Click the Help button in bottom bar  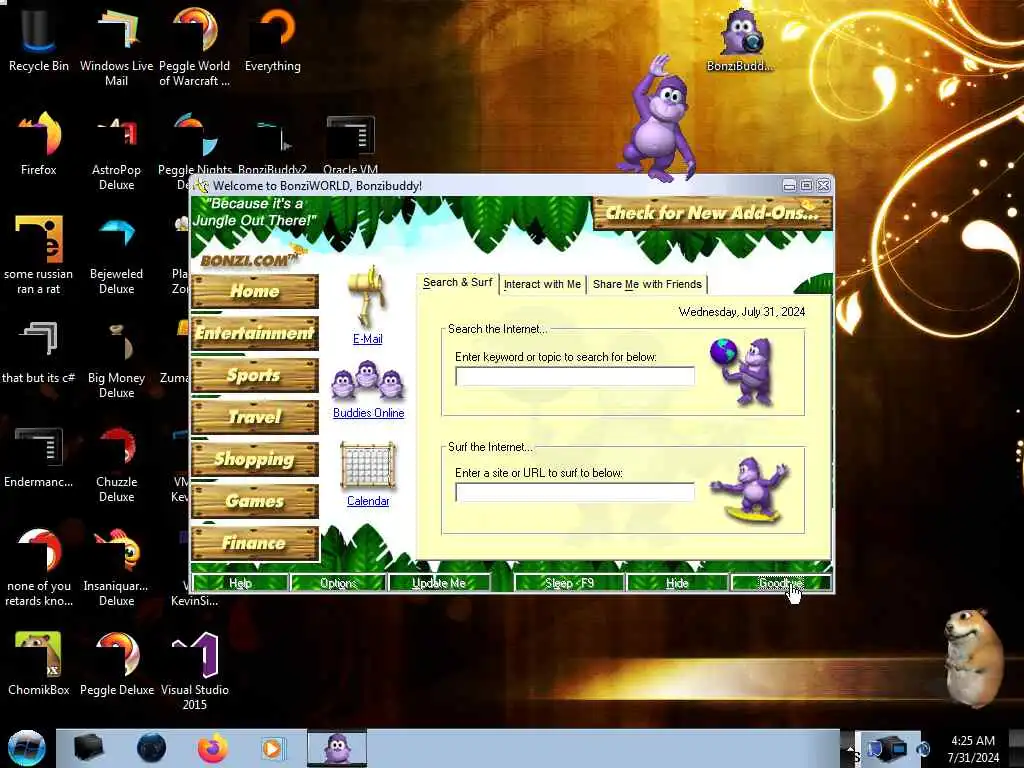click(x=240, y=583)
